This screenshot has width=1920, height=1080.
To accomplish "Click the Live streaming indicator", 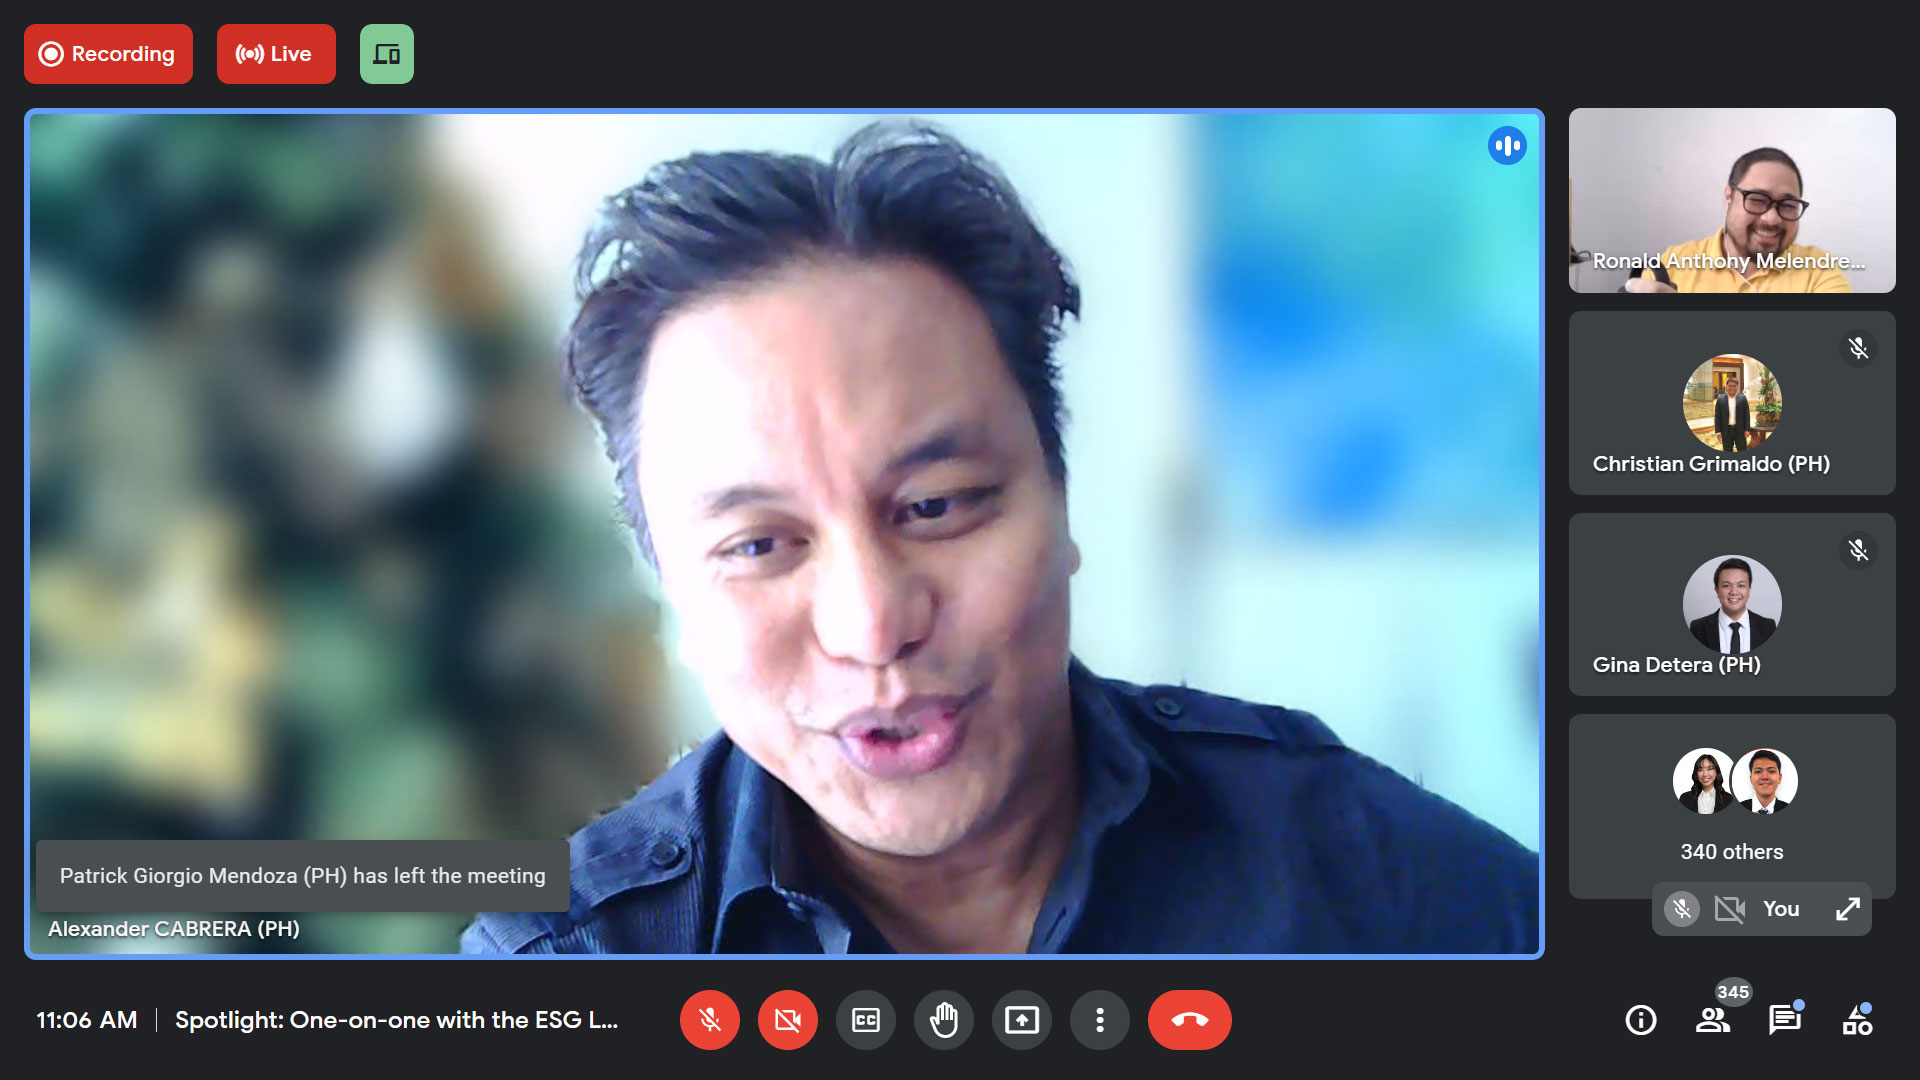I will pyautogui.click(x=275, y=54).
